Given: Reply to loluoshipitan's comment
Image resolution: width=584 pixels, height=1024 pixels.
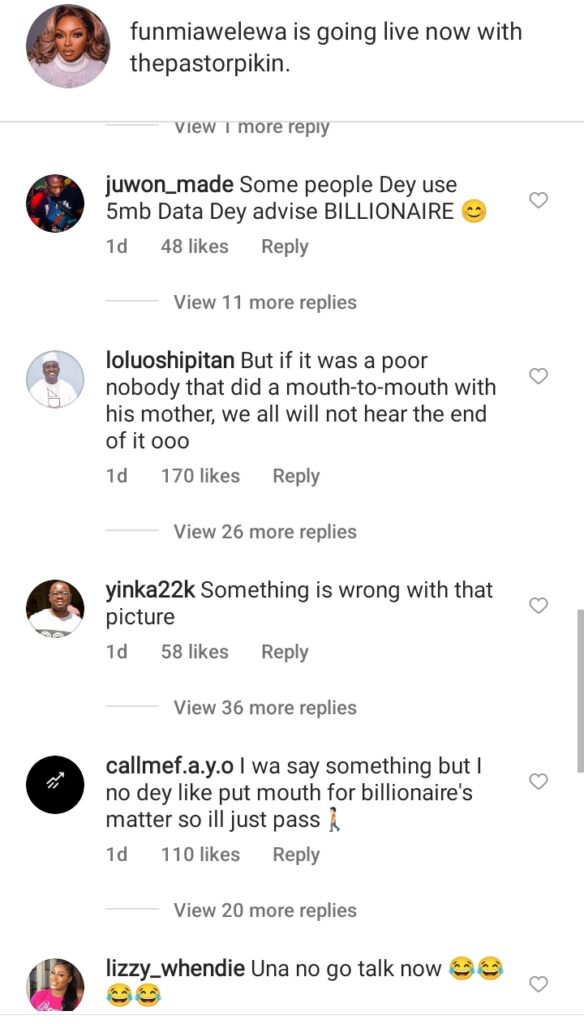Looking at the screenshot, I should tap(296, 476).
